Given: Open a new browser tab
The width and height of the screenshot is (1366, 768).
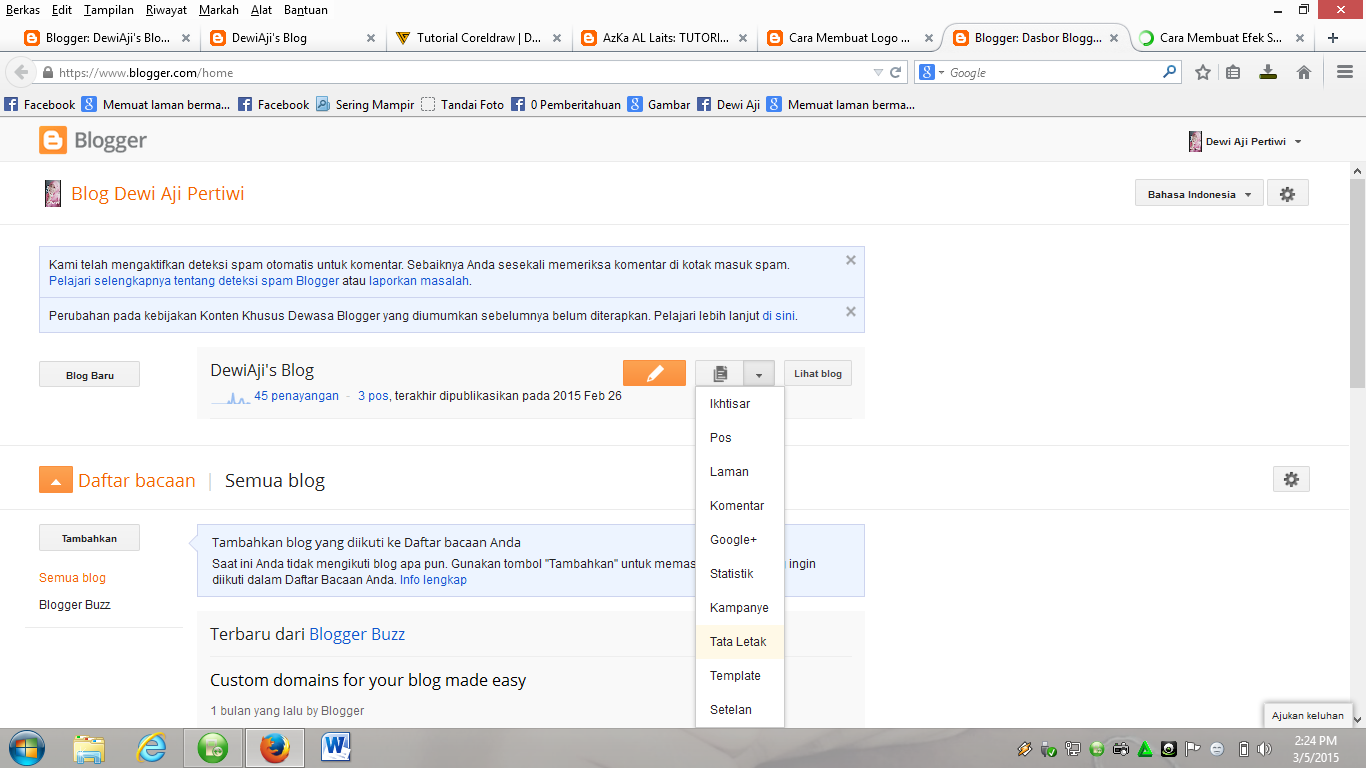Looking at the screenshot, I should point(1333,38).
